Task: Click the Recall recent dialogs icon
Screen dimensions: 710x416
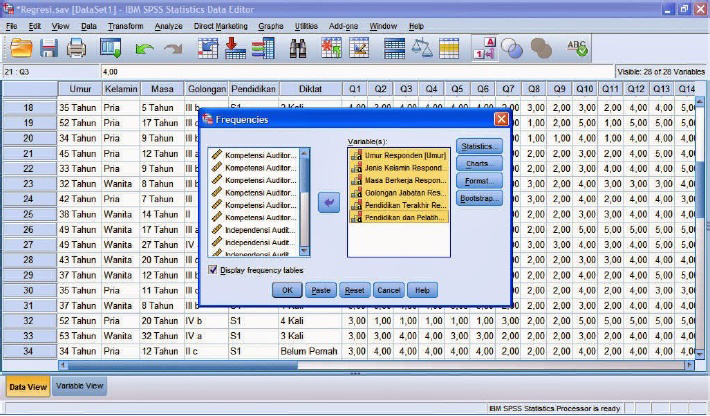Action: [x=111, y=47]
